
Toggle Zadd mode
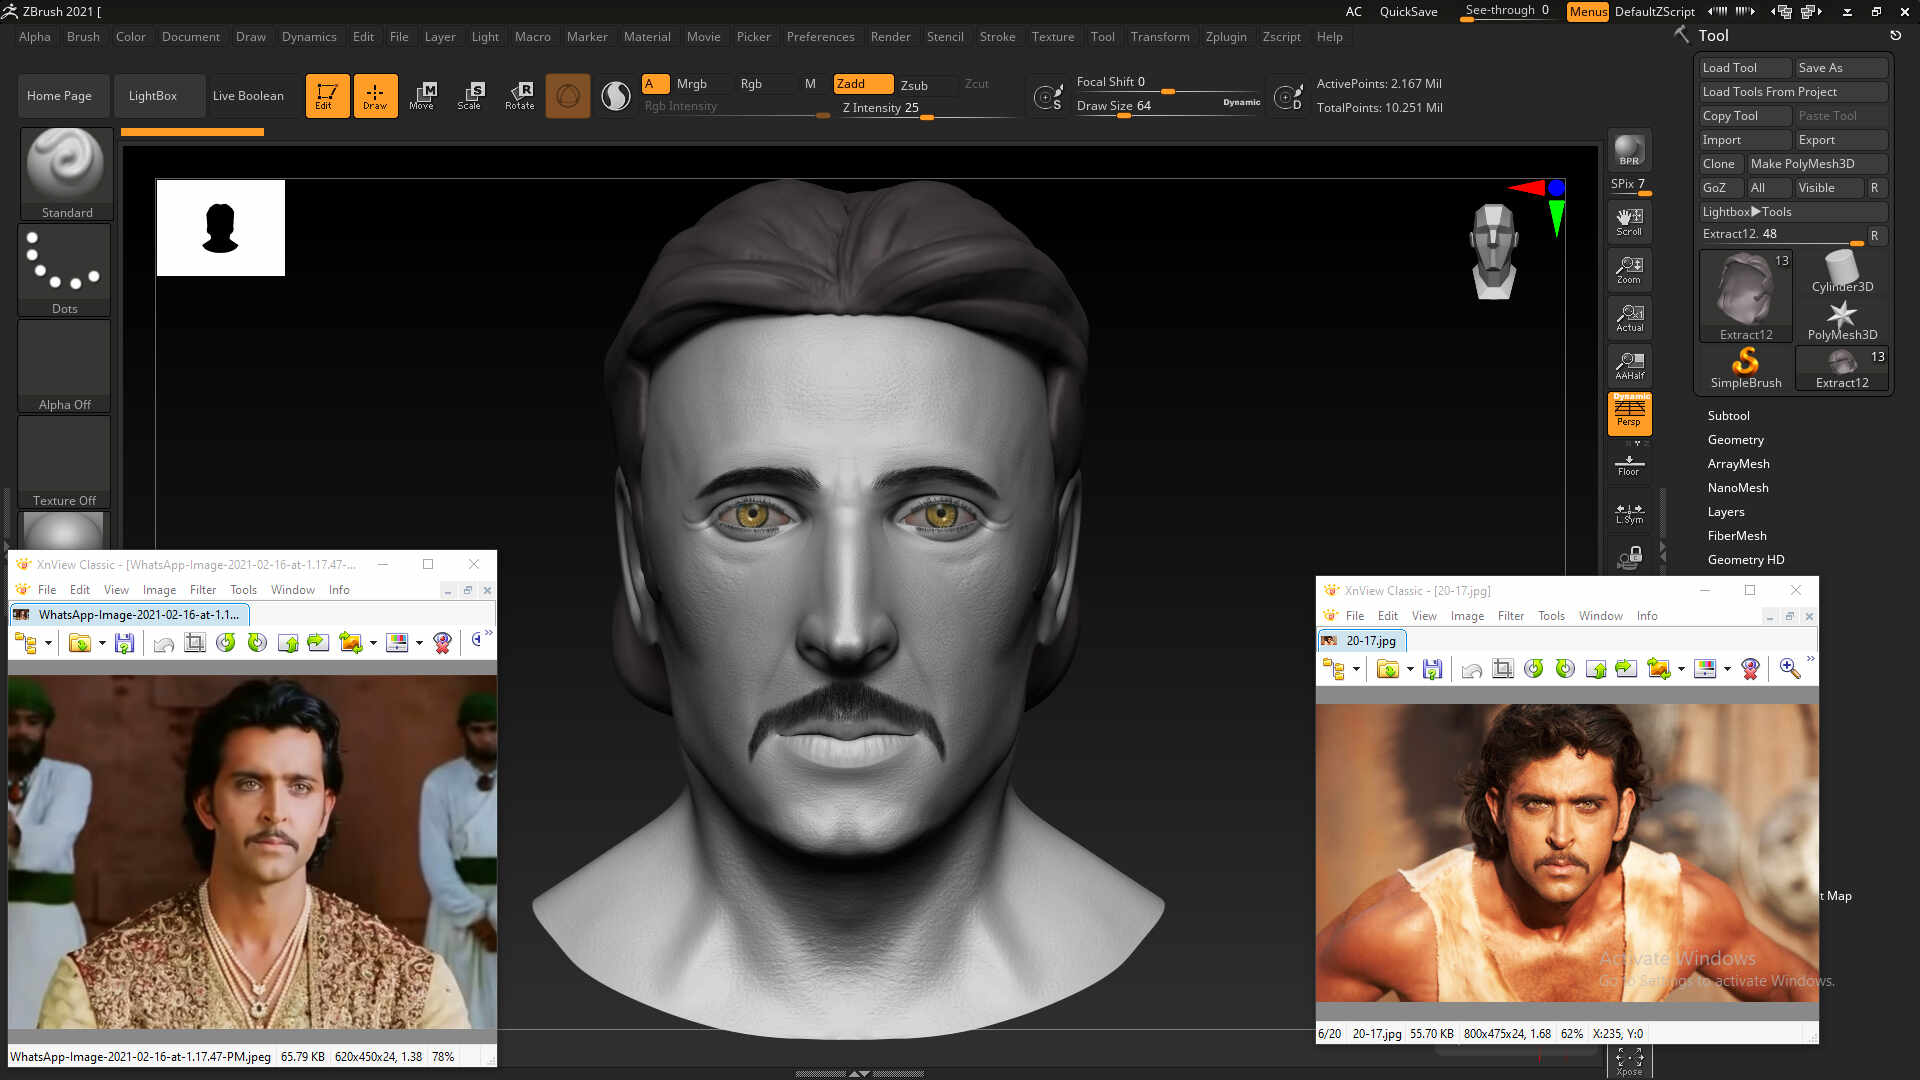tap(863, 84)
